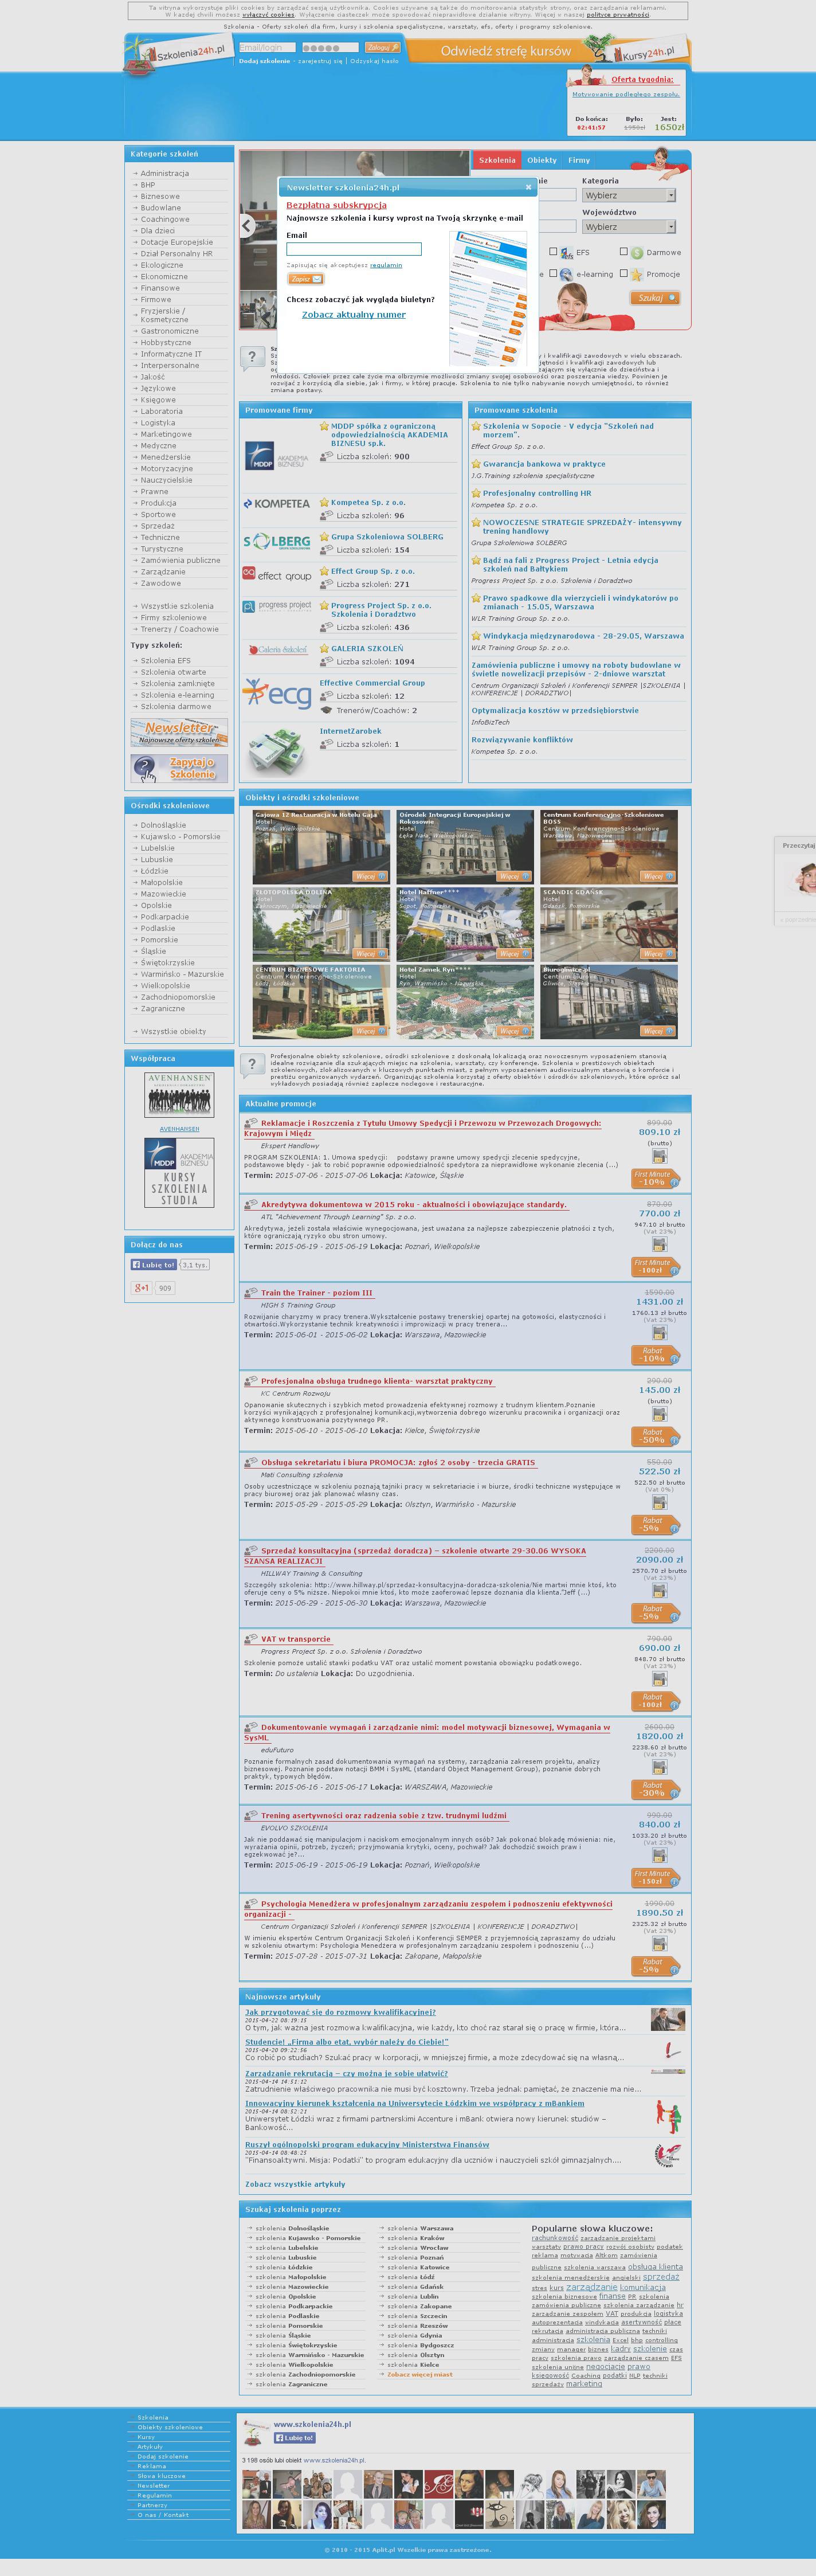The width and height of the screenshot is (816, 2576).
Task: Close the newsletter popup with the X
Action: coord(529,186)
